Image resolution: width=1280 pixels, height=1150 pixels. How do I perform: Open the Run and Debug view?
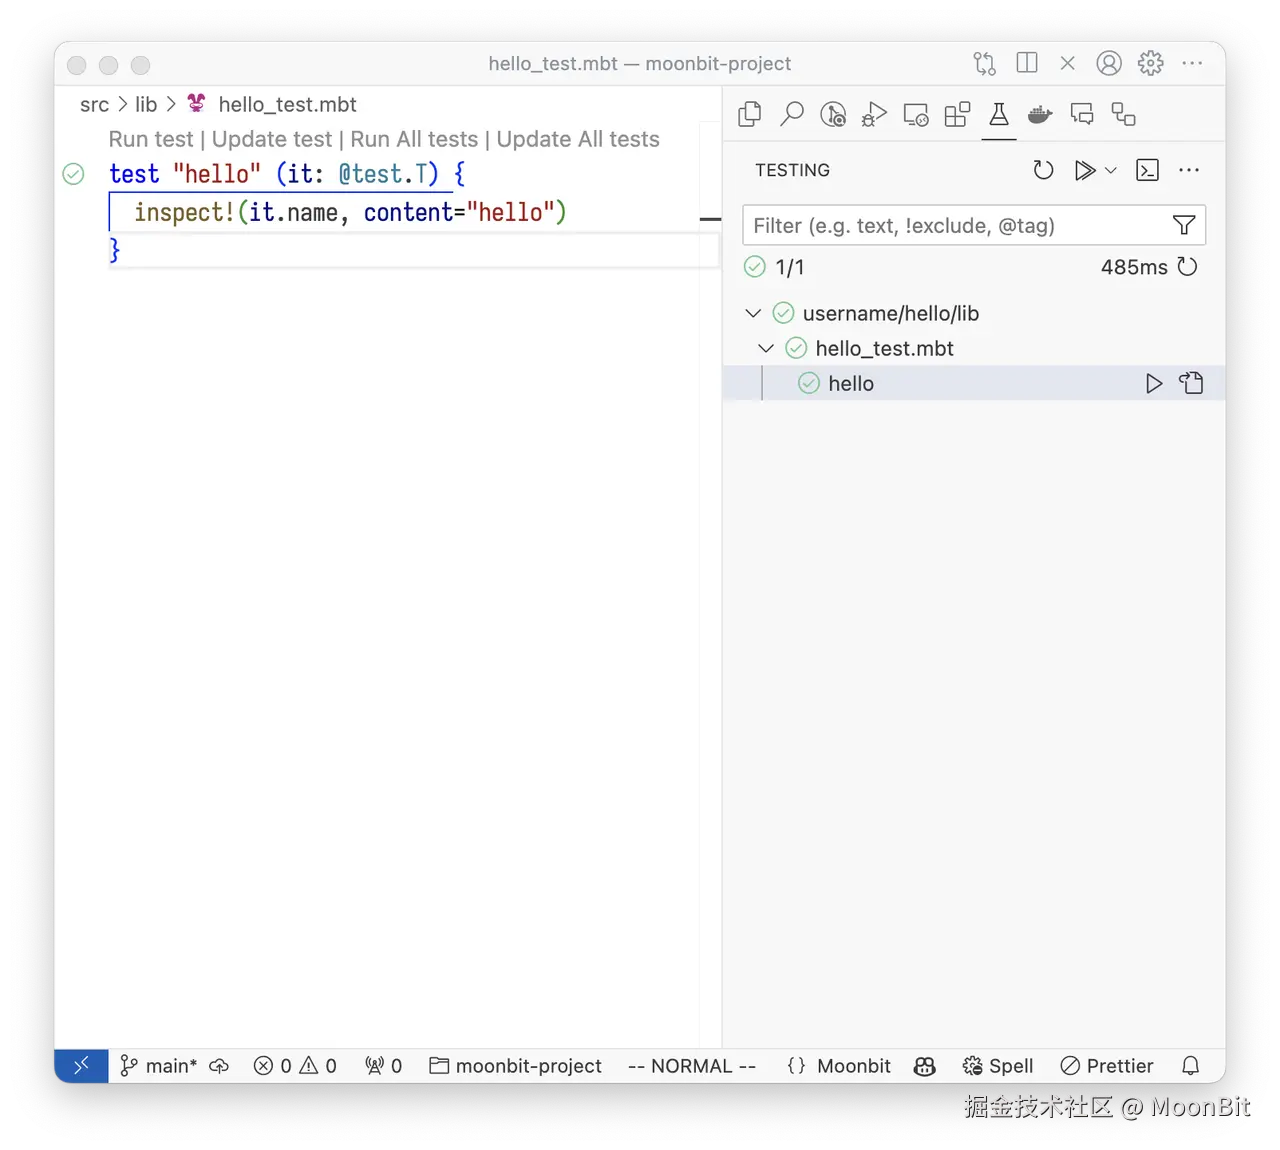874,115
